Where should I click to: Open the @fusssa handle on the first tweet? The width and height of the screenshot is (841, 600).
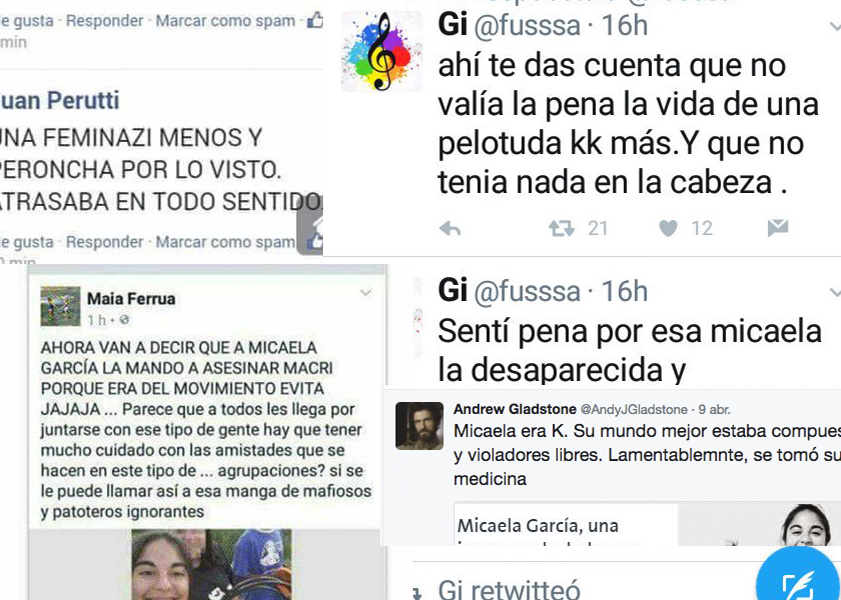tap(527, 25)
